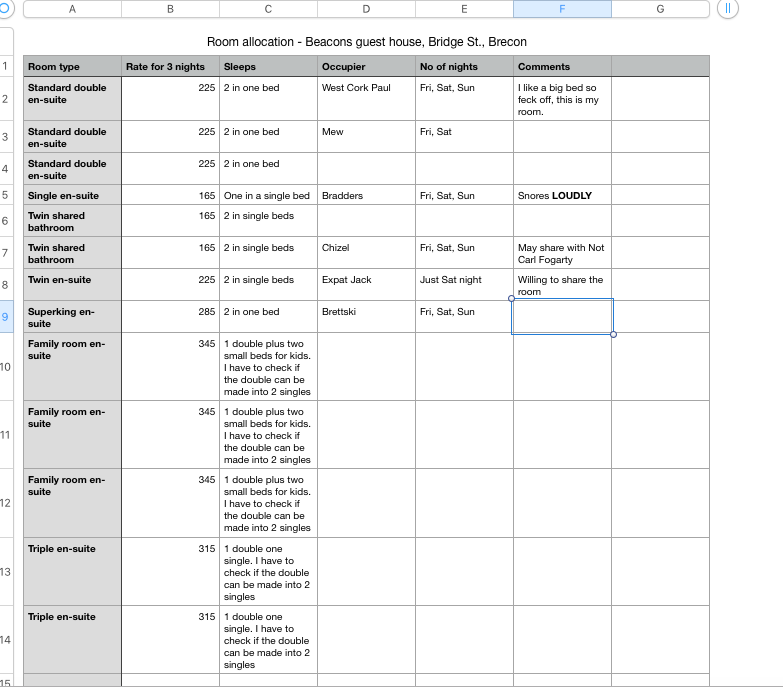Image resolution: width=783 pixels, height=687 pixels.
Task: Select the 'West Cork Paul' occupier cell
Action: click(x=366, y=99)
